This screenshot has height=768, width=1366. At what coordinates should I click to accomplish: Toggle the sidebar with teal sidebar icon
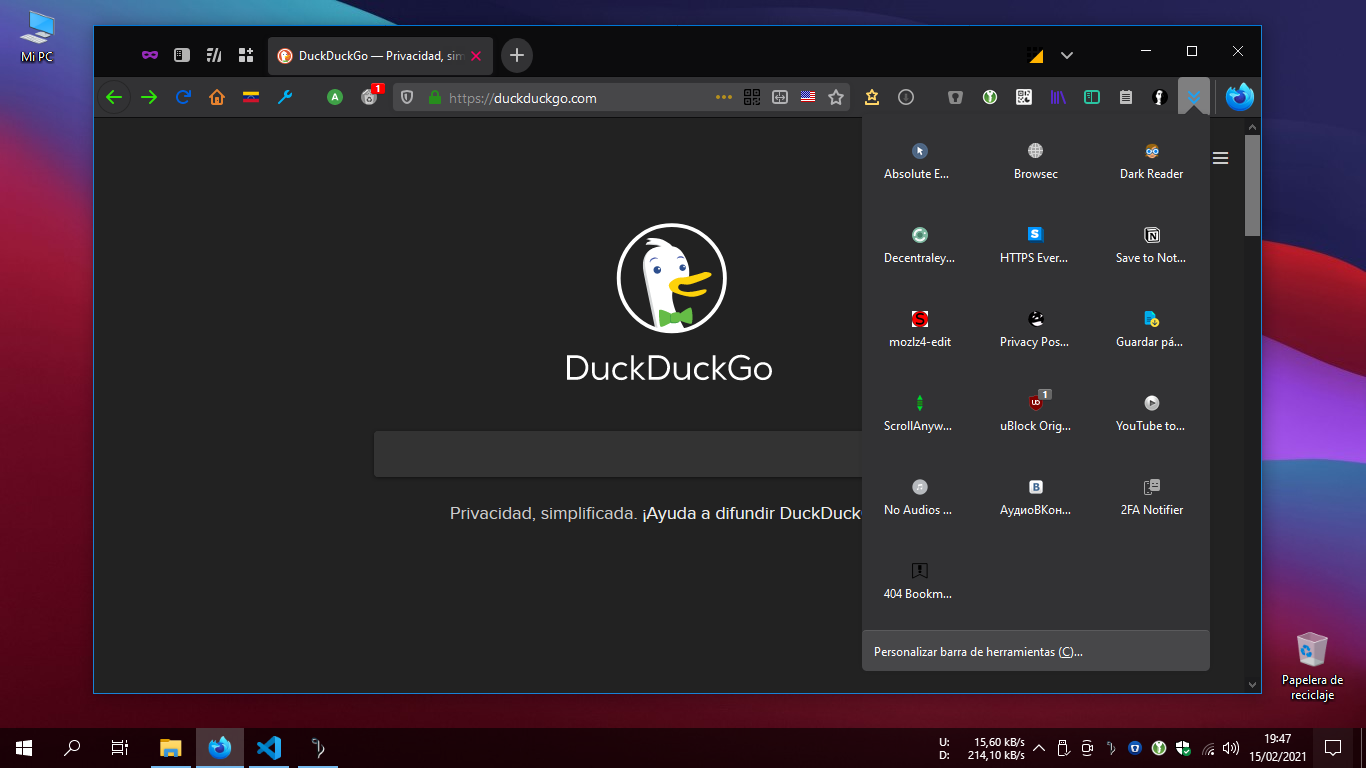tap(1092, 97)
